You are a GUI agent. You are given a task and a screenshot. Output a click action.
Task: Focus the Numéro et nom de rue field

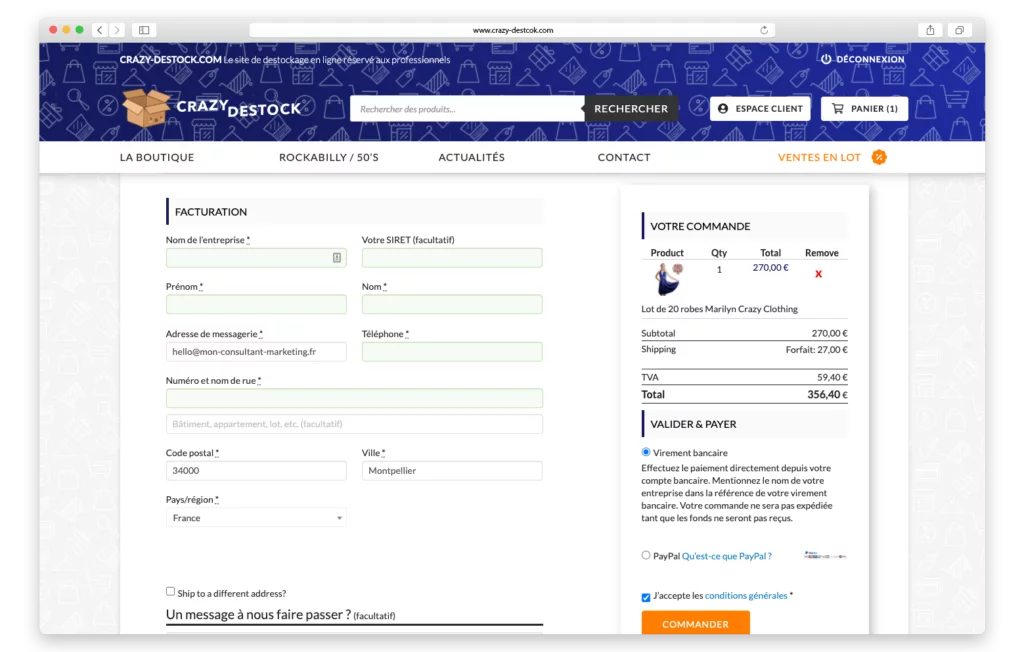click(x=354, y=399)
